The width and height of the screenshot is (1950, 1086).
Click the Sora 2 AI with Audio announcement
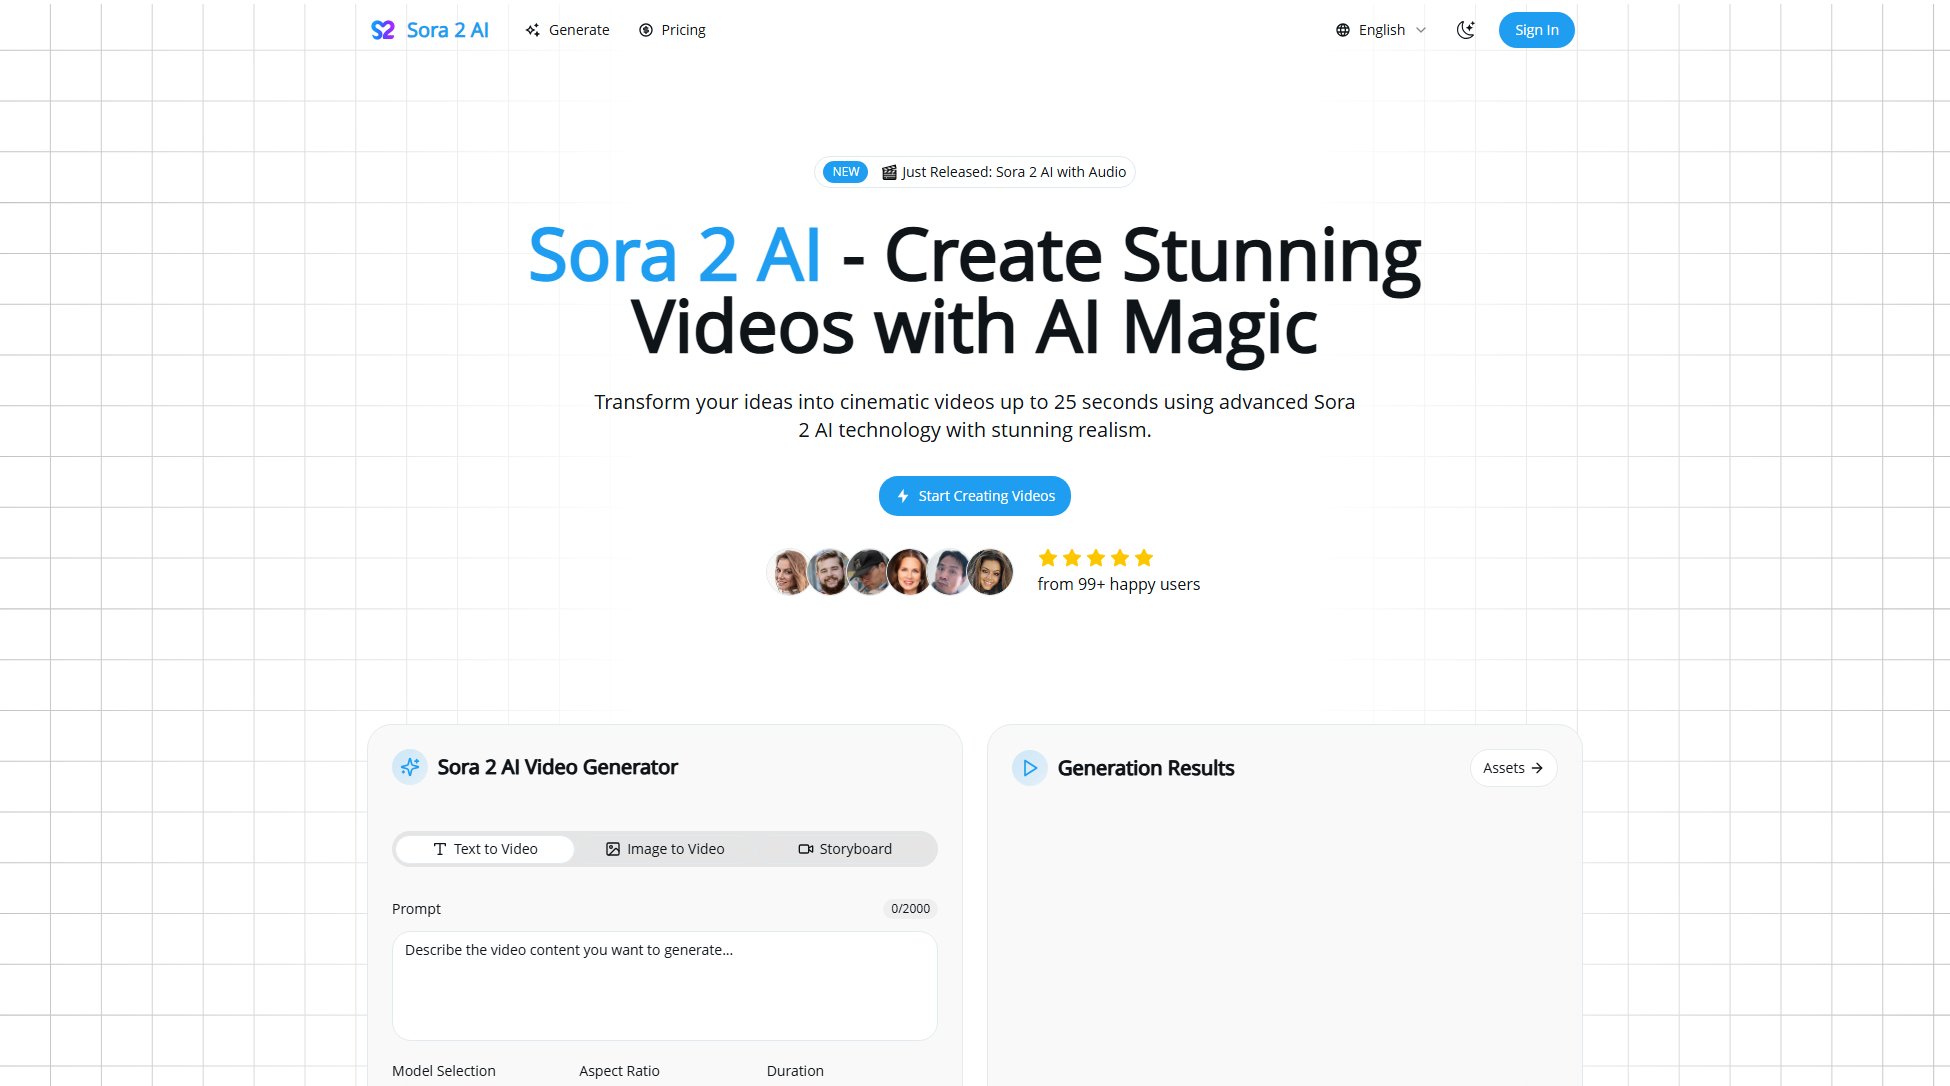[974, 171]
